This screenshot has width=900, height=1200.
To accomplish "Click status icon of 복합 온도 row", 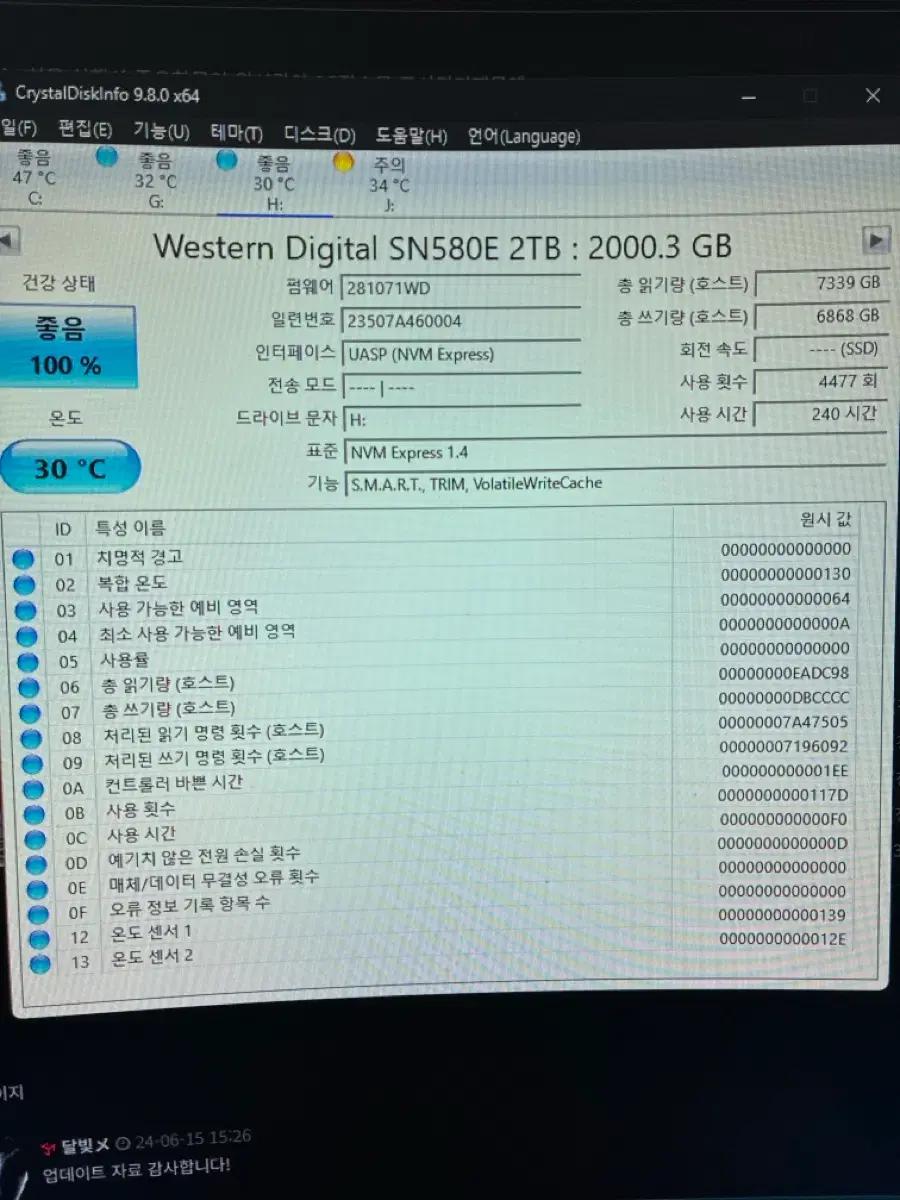I will click(24, 585).
